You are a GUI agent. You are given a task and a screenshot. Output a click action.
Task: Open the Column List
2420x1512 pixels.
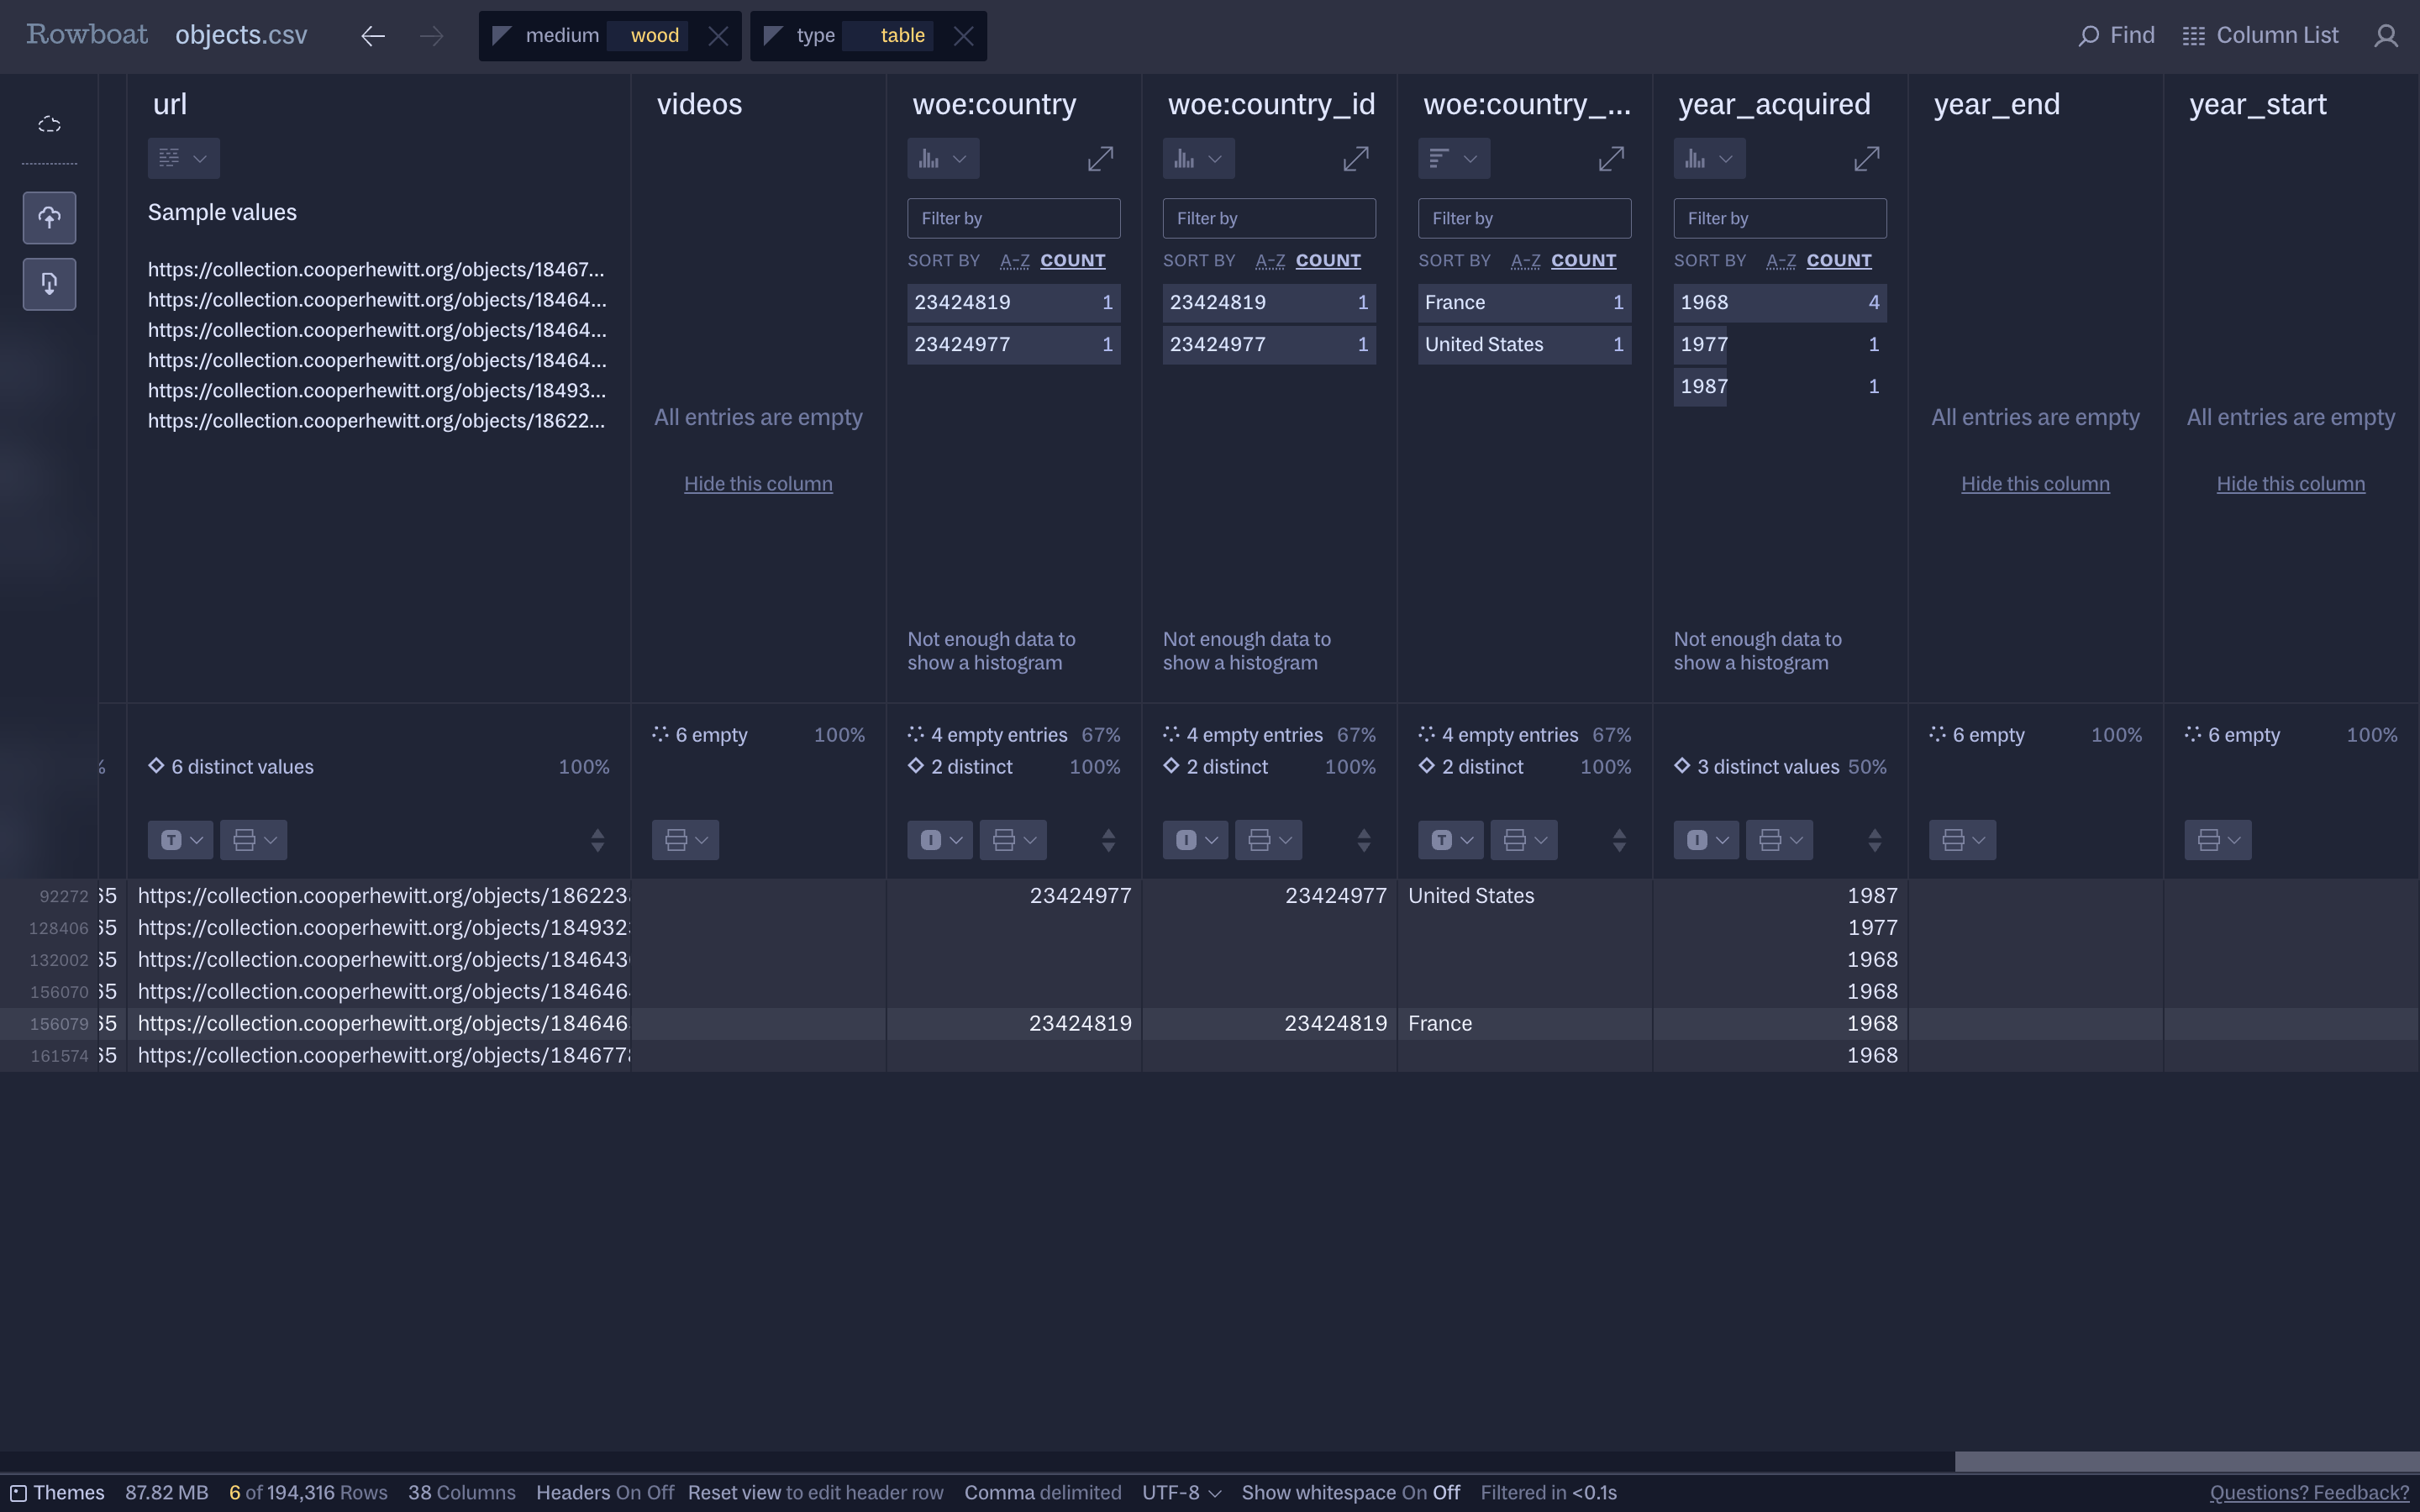[2260, 36]
